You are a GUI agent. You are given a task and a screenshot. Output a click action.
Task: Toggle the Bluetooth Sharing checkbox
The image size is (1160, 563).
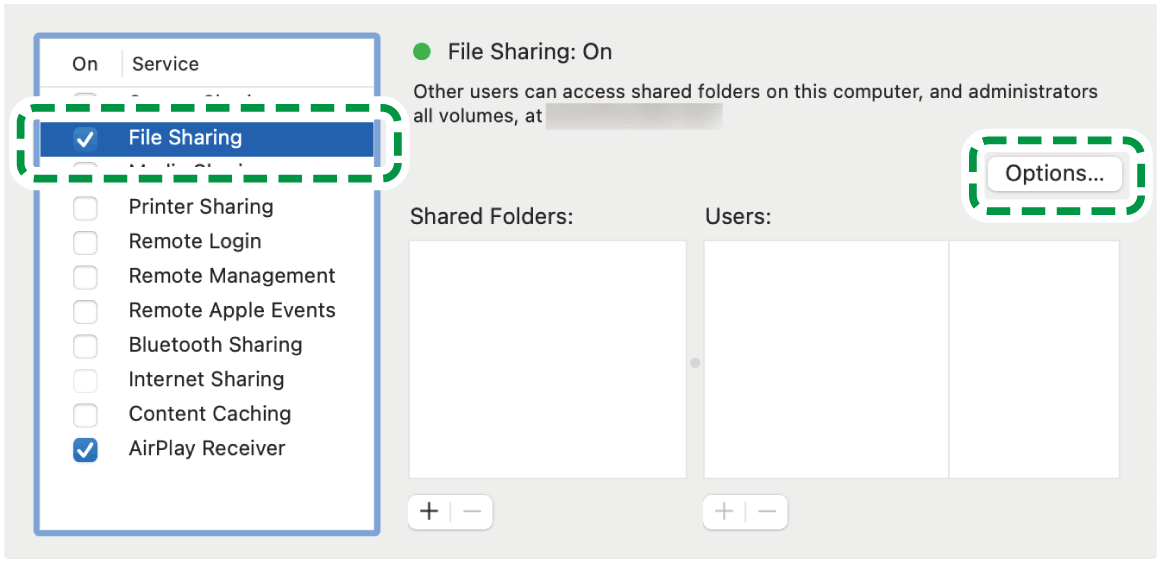86,346
